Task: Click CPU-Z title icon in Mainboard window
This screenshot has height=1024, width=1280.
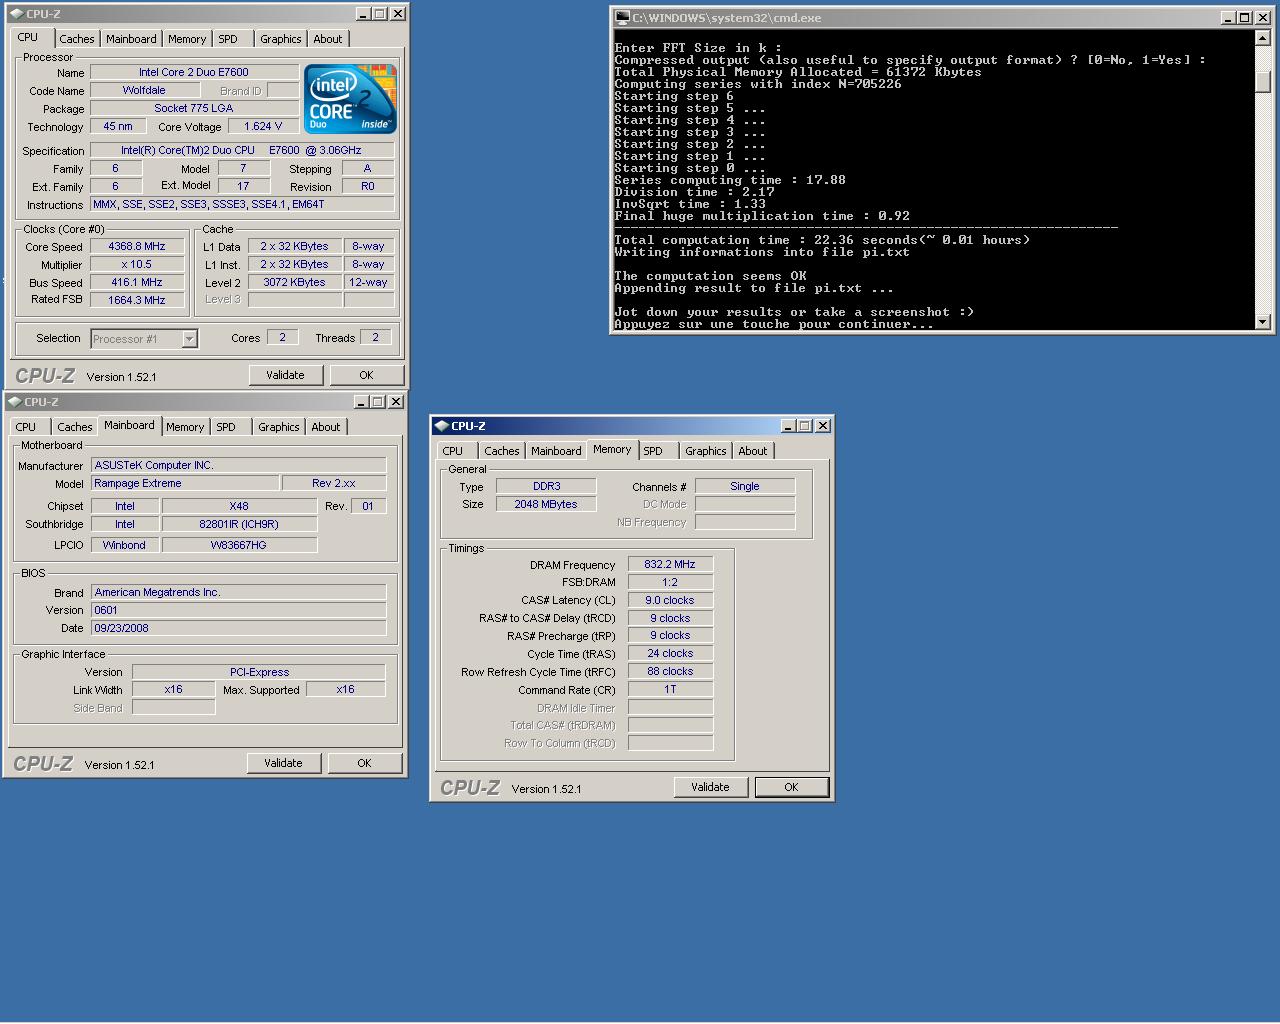Action: click(14, 402)
